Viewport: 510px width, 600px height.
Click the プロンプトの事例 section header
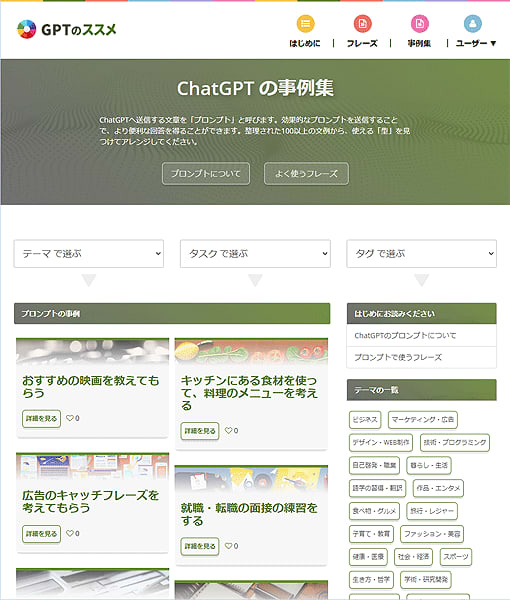pos(172,314)
